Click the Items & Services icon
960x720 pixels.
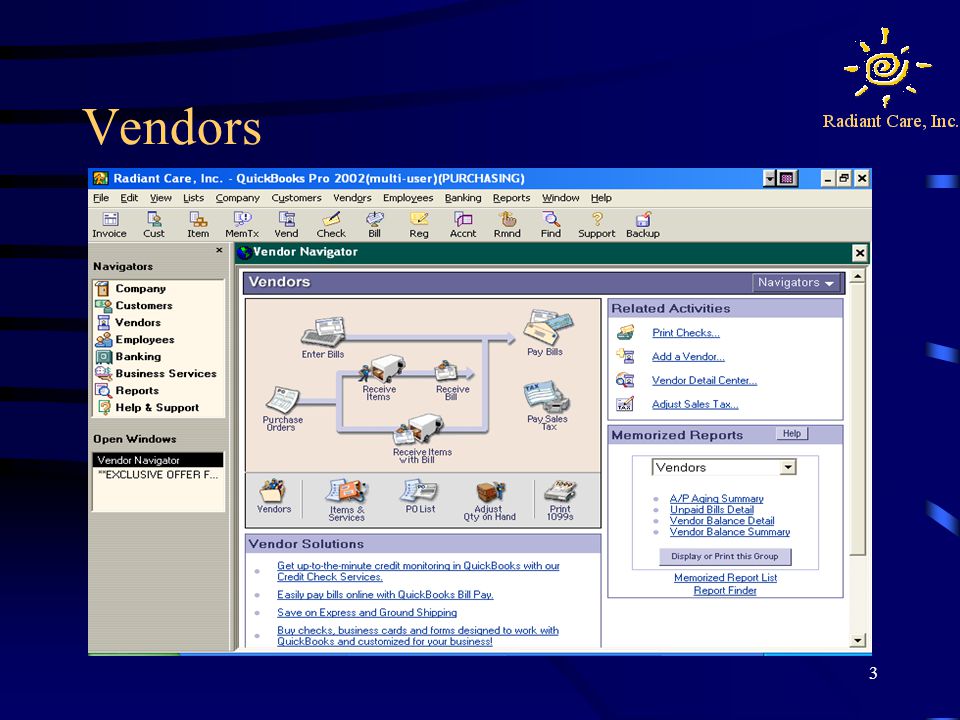(347, 500)
